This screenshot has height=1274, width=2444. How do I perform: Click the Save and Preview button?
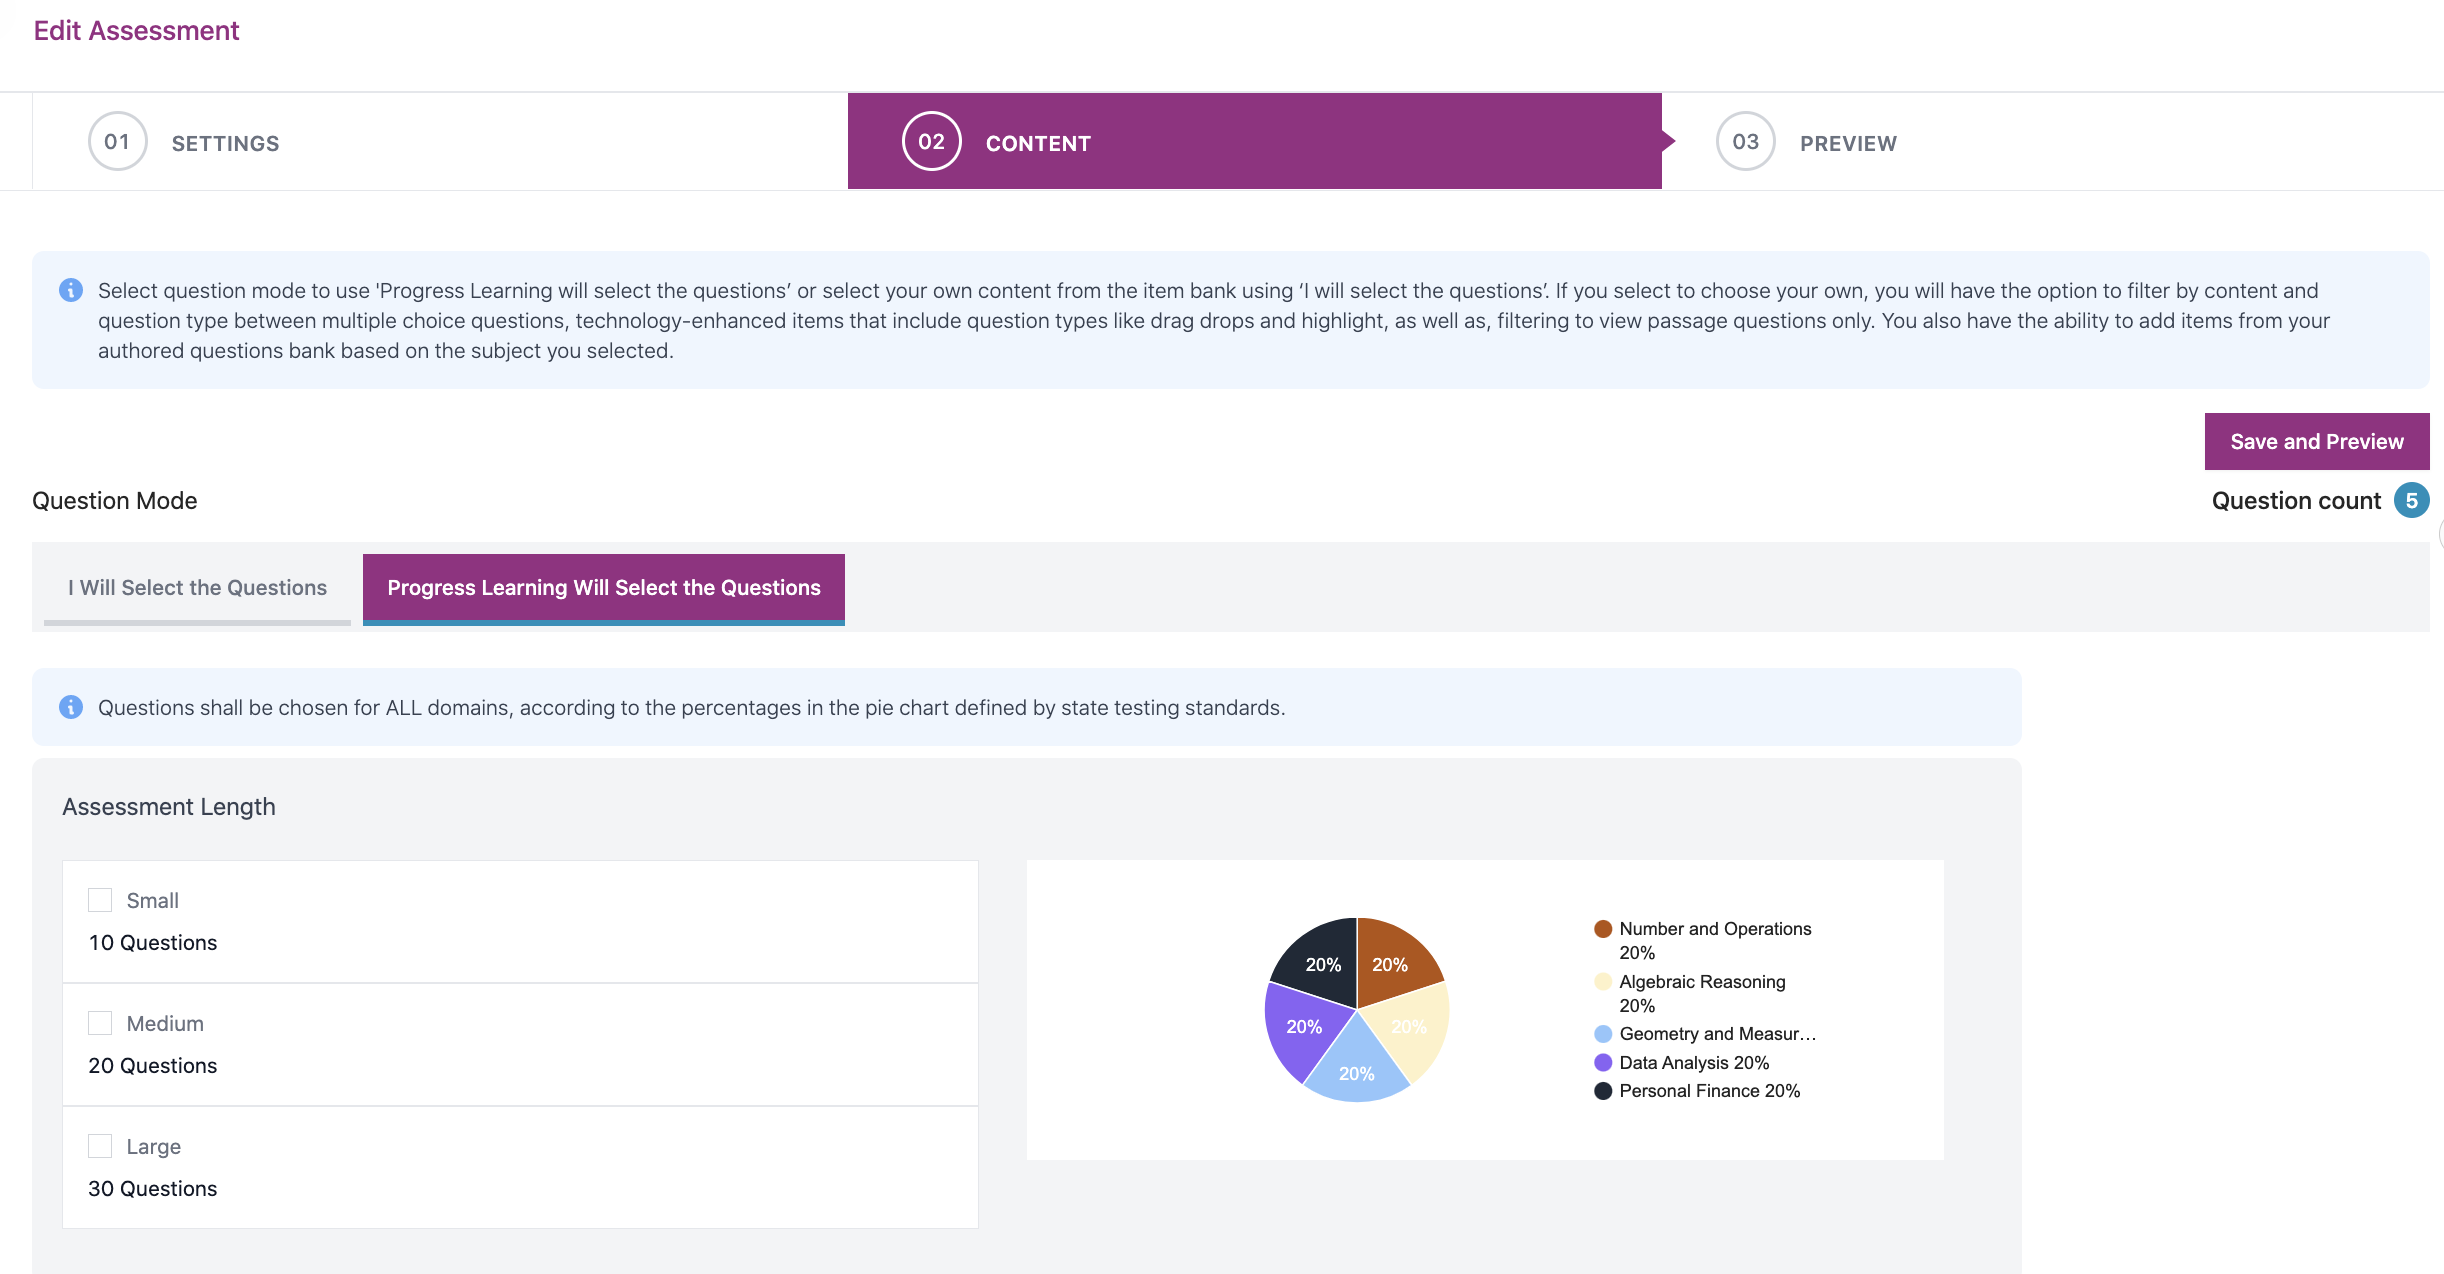(2317, 441)
